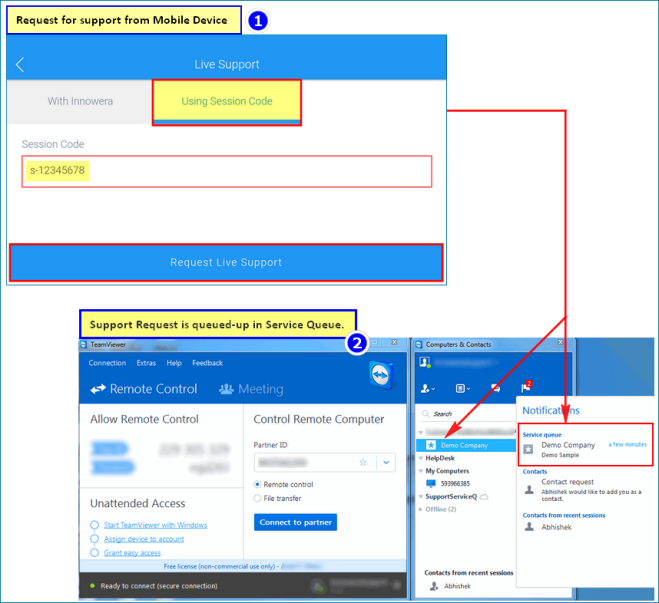Click the circle next to Assign device to account
The height and width of the screenshot is (603, 659).
pos(95,539)
